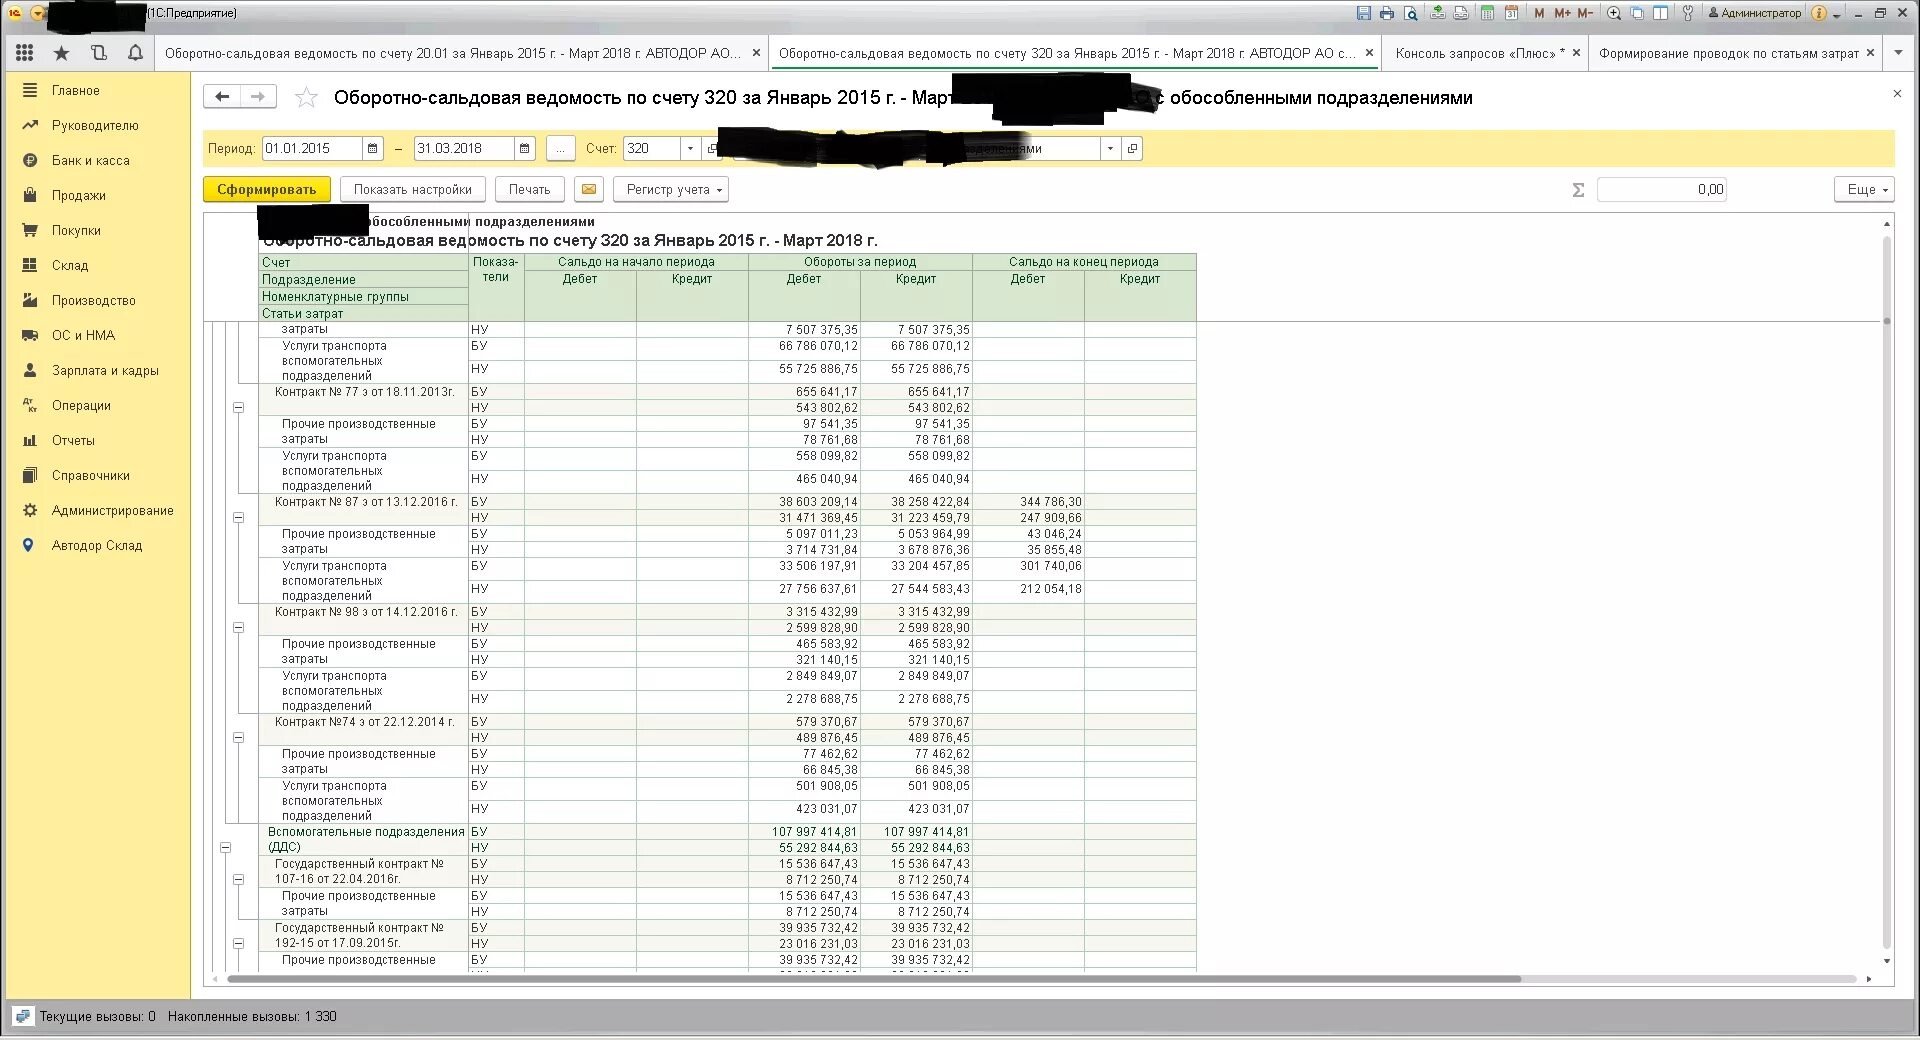
Task: Click the M+ memory add button
Action: [1562, 13]
